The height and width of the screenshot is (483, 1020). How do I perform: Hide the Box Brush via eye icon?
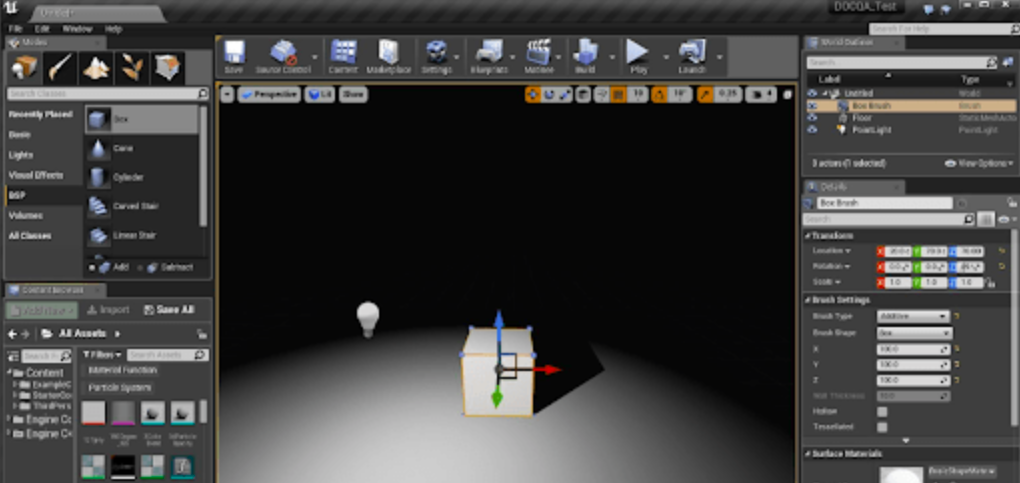812,105
